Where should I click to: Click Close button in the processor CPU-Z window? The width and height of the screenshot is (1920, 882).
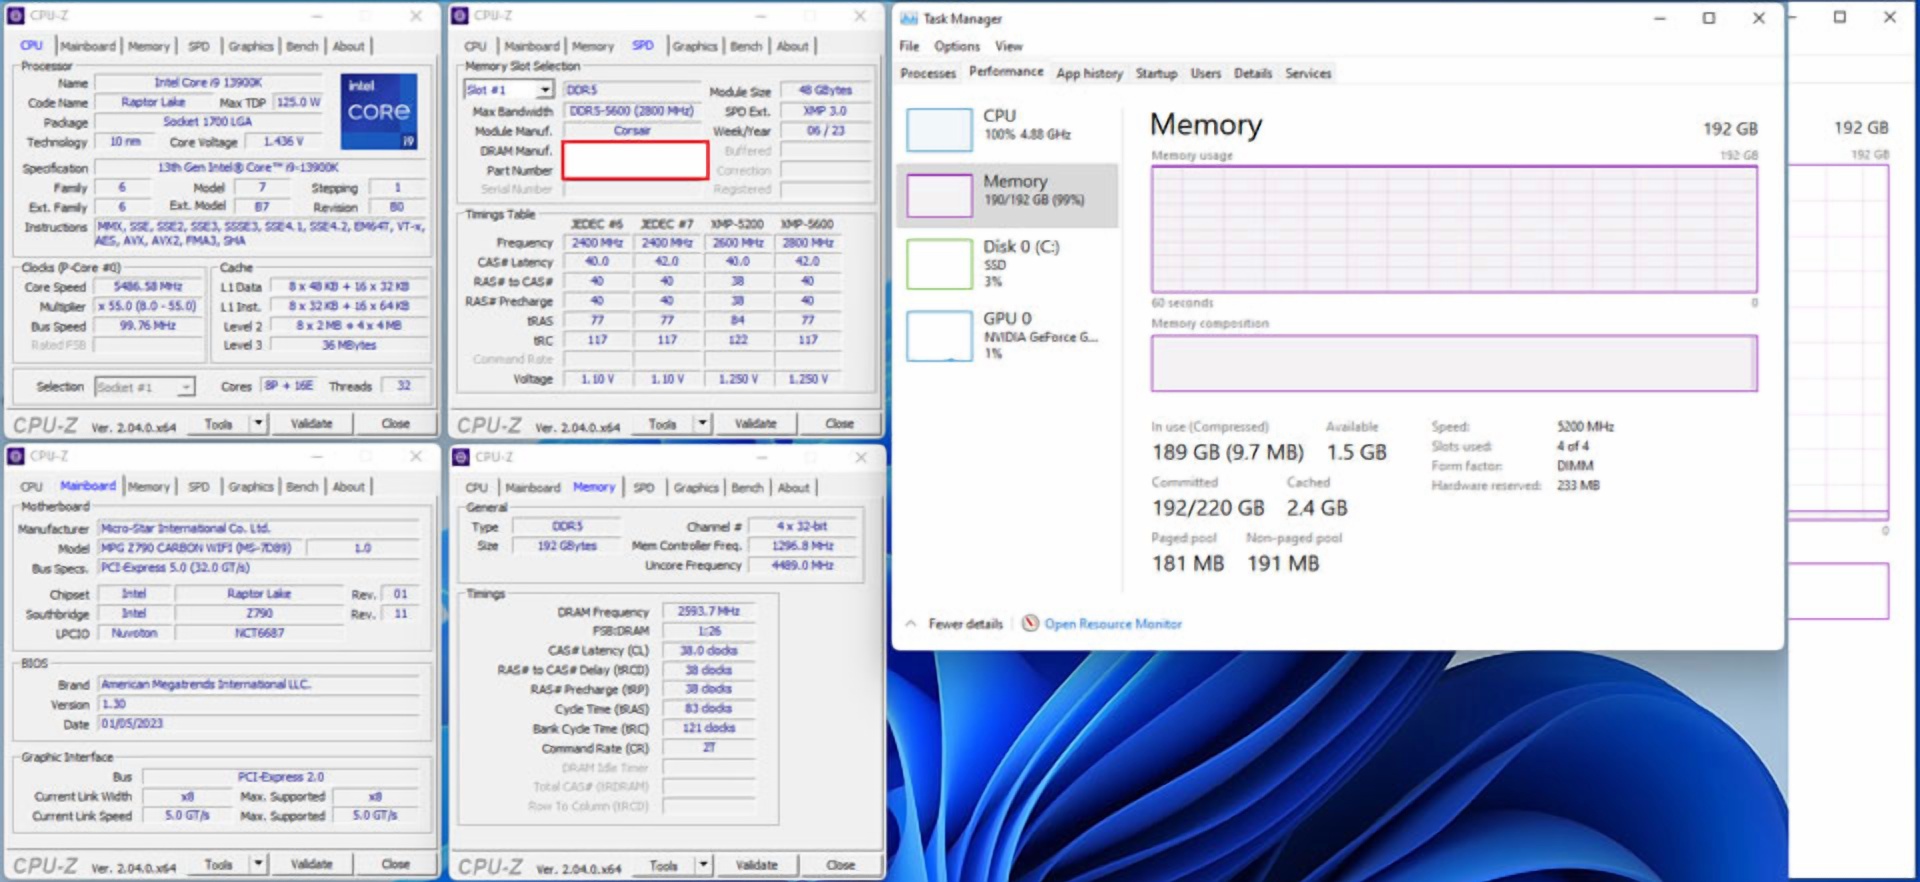click(x=396, y=423)
